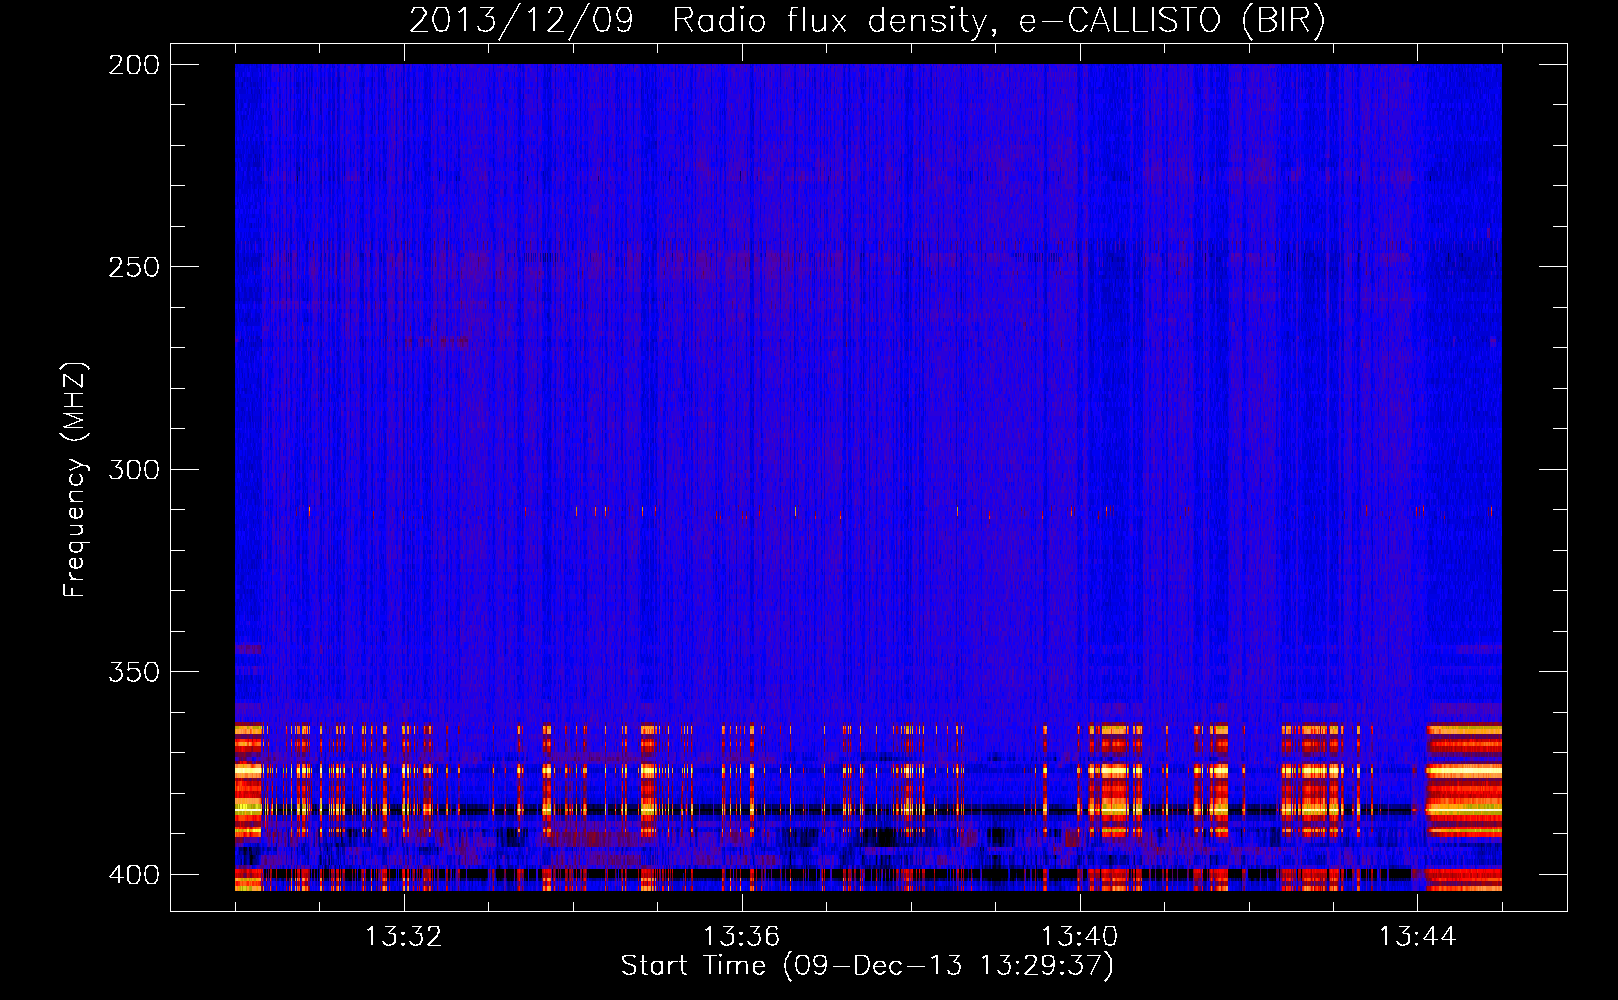Click the 350 frequency tick label
This screenshot has width=1618, height=1000.
133,672
